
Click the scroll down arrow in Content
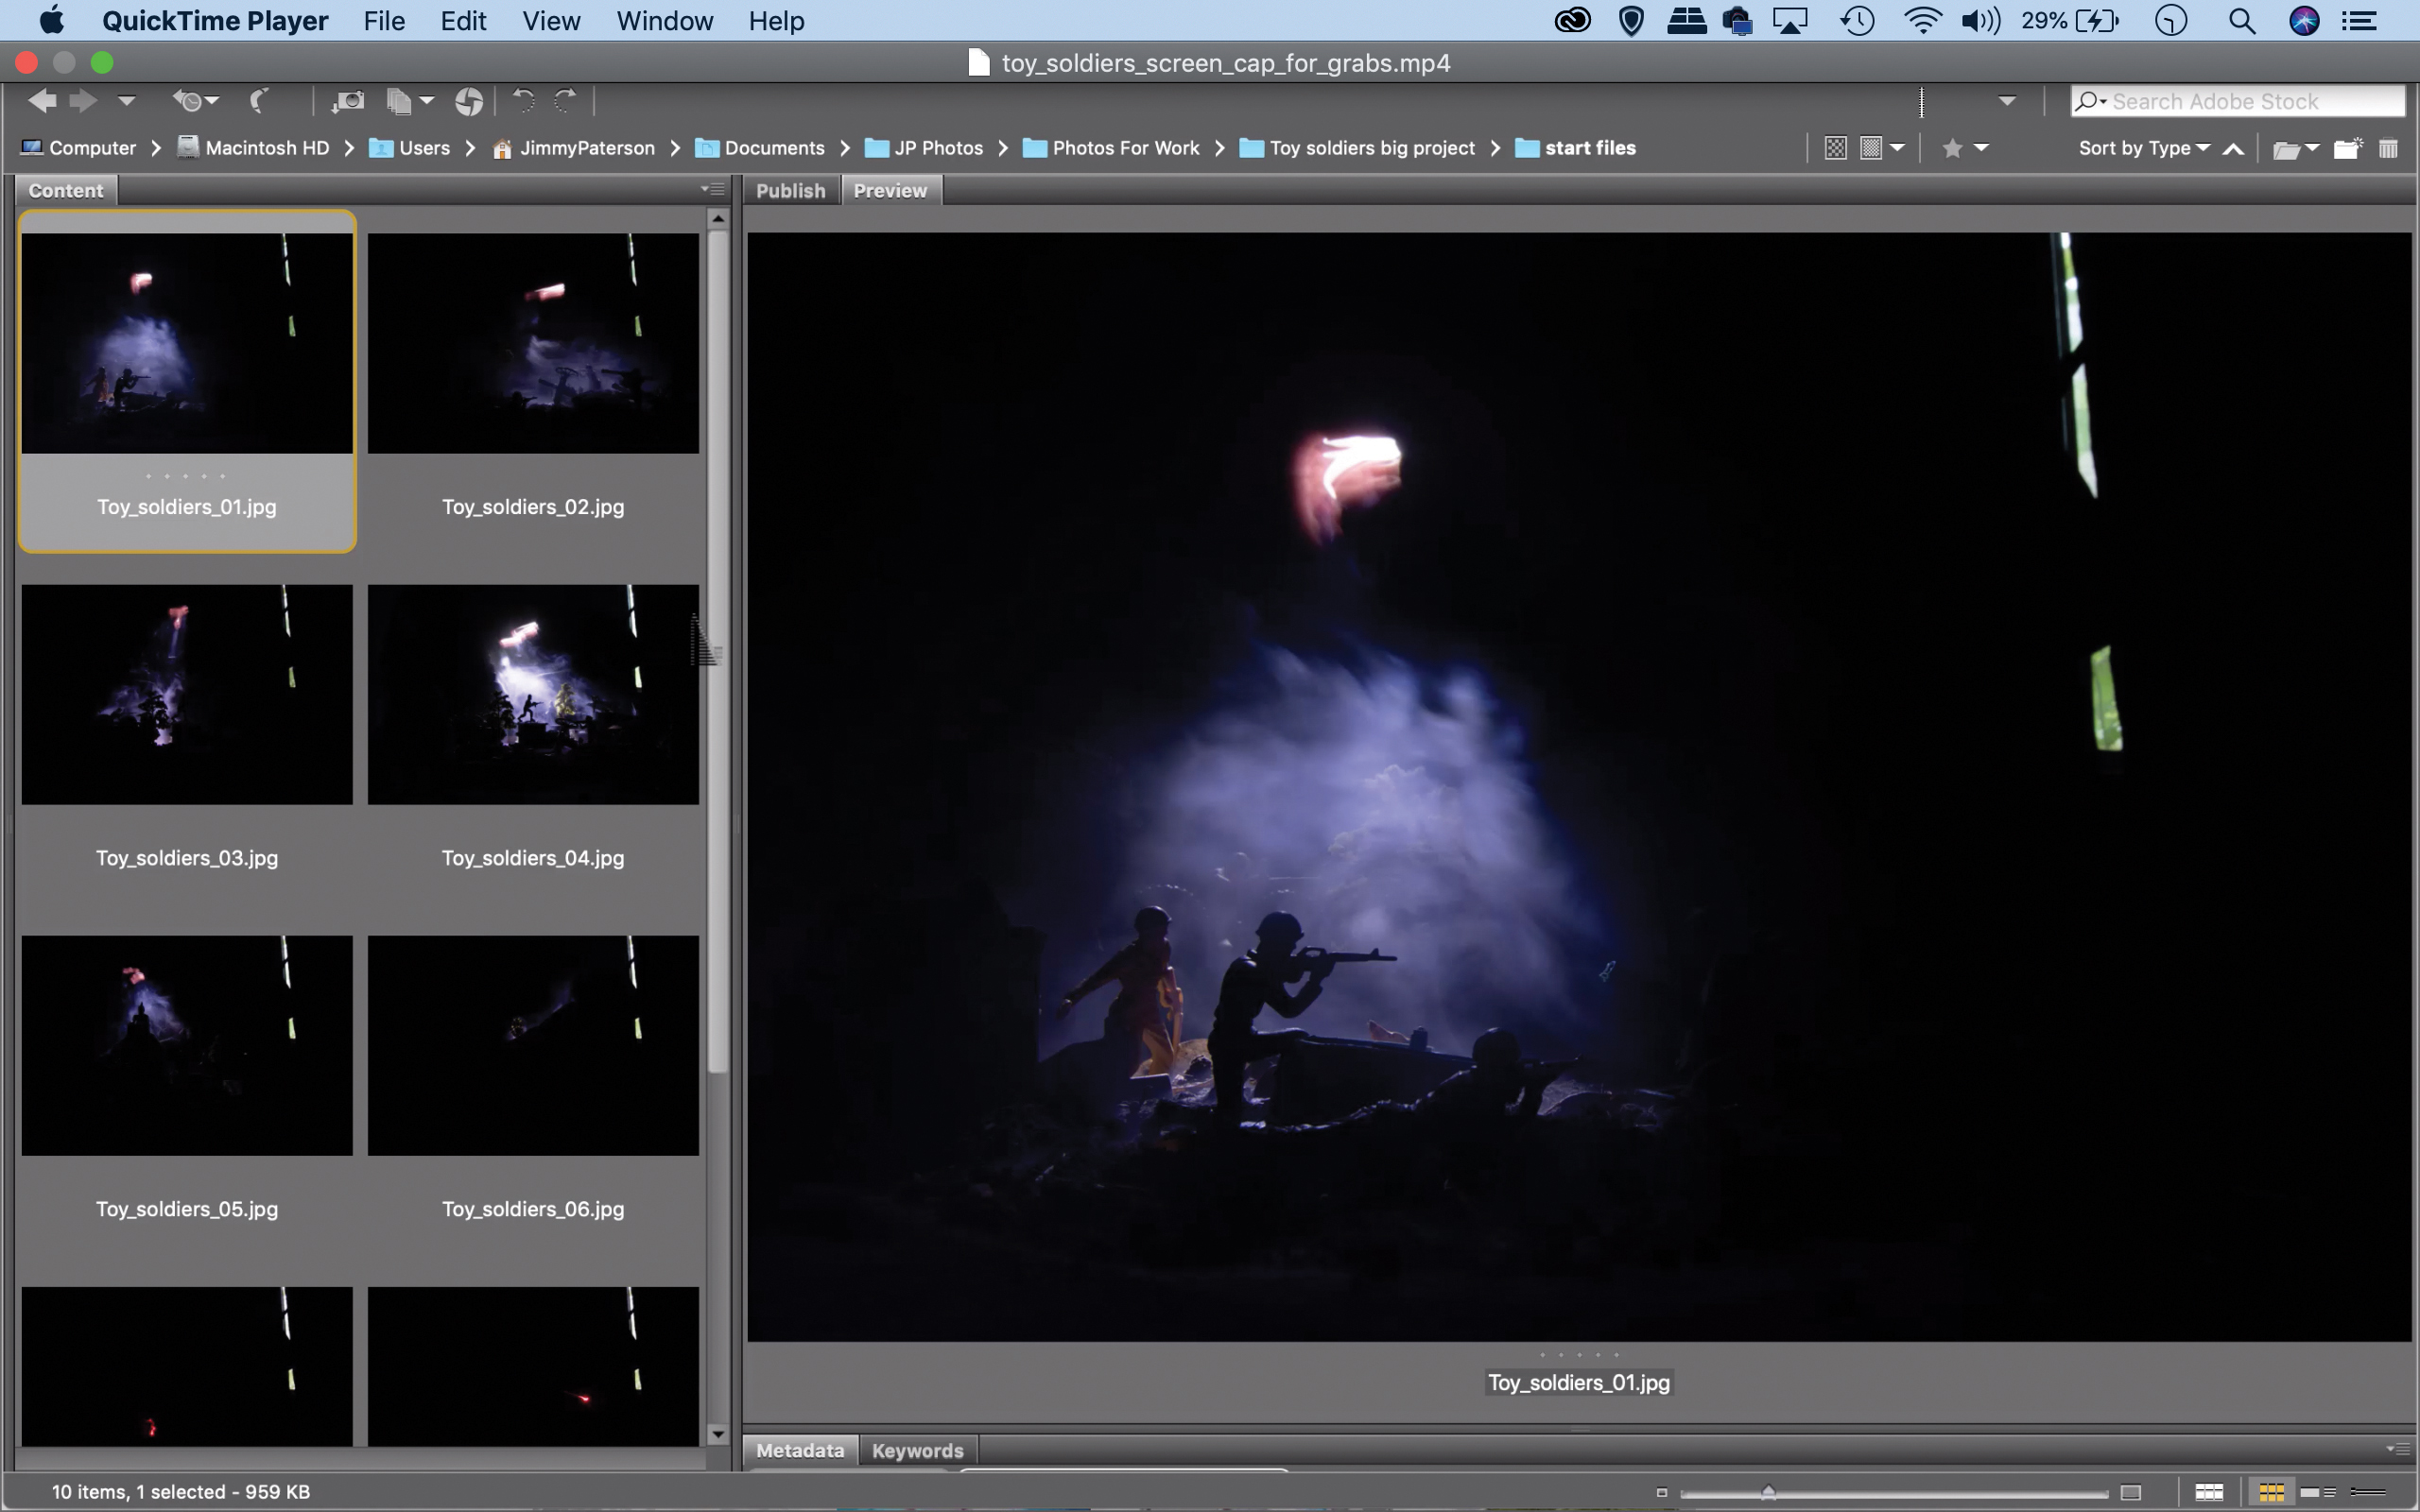coord(717,1434)
